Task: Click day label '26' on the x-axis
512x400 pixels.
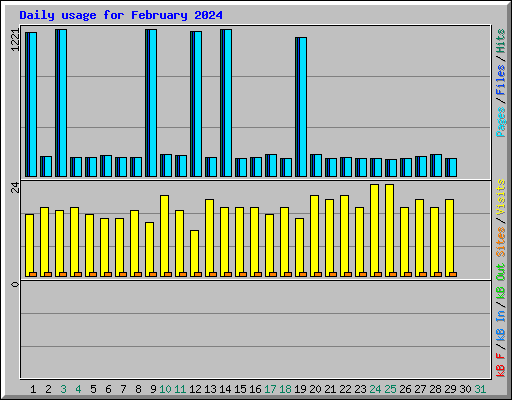Action: pyautogui.click(x=405, y=389)
